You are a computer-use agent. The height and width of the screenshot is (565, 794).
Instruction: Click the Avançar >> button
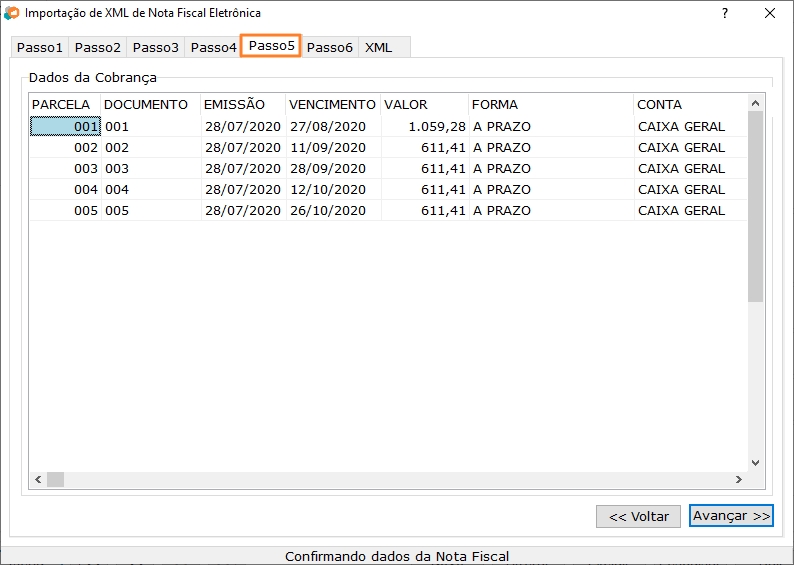click(x=731, y=516)
